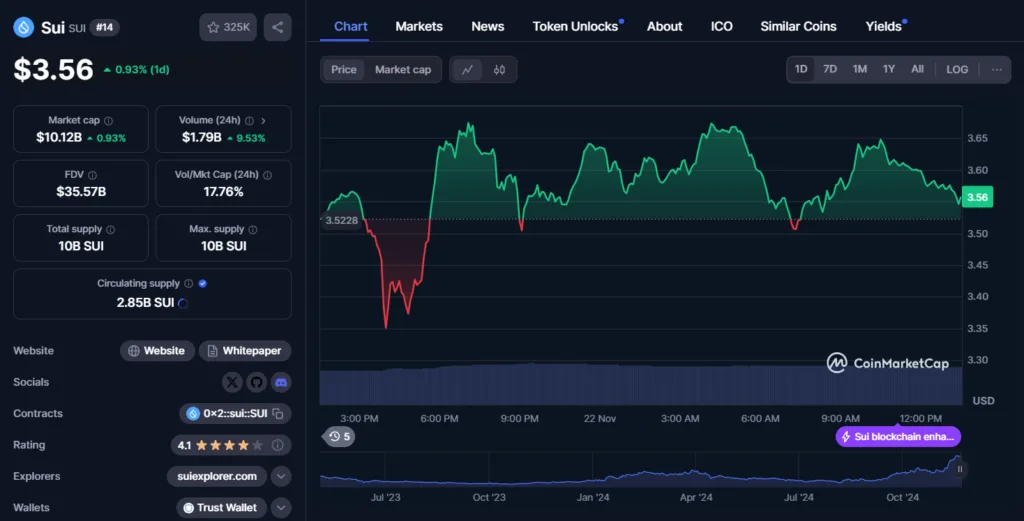
Task: Open the Whitepaper link button
Action: (245, 351)
